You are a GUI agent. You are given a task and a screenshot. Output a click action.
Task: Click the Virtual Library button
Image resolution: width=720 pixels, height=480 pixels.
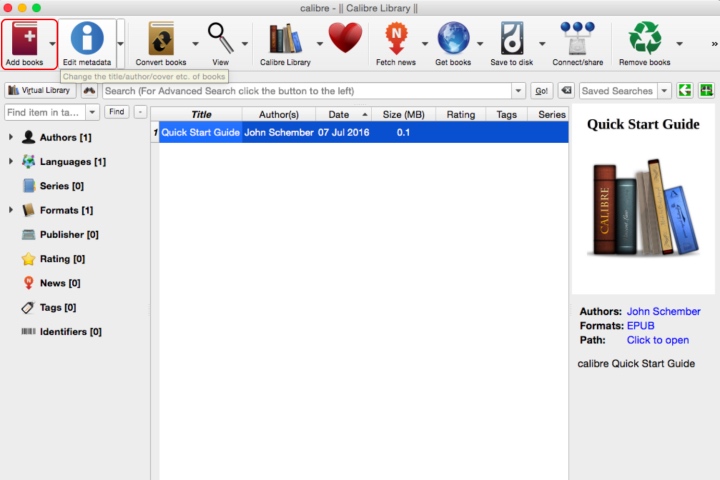click(x=39, y=90)
